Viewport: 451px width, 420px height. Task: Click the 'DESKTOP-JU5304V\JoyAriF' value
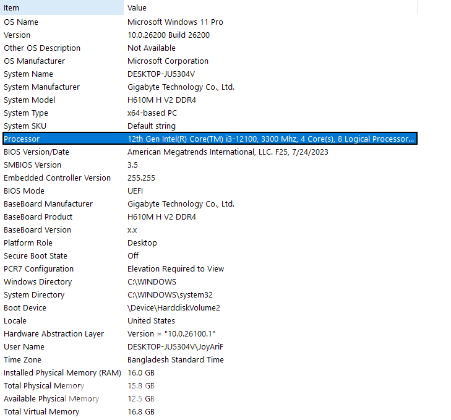(x=175, y=347)
